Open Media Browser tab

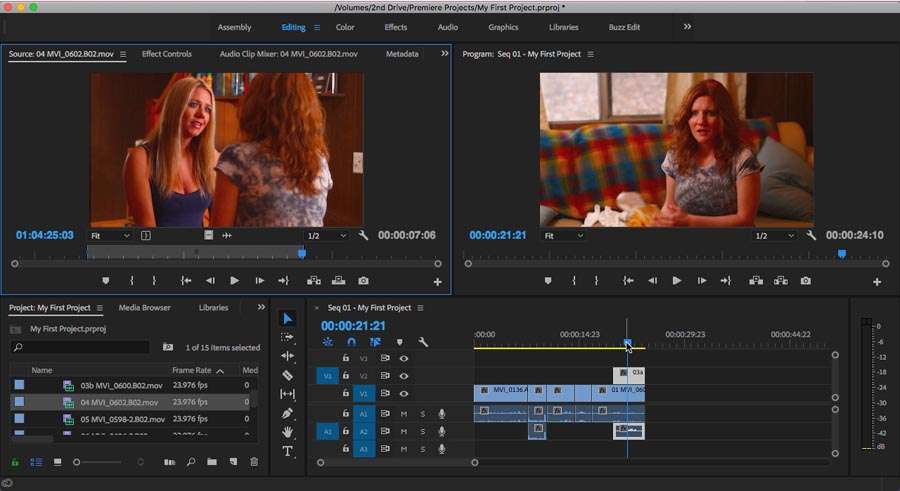144,307
